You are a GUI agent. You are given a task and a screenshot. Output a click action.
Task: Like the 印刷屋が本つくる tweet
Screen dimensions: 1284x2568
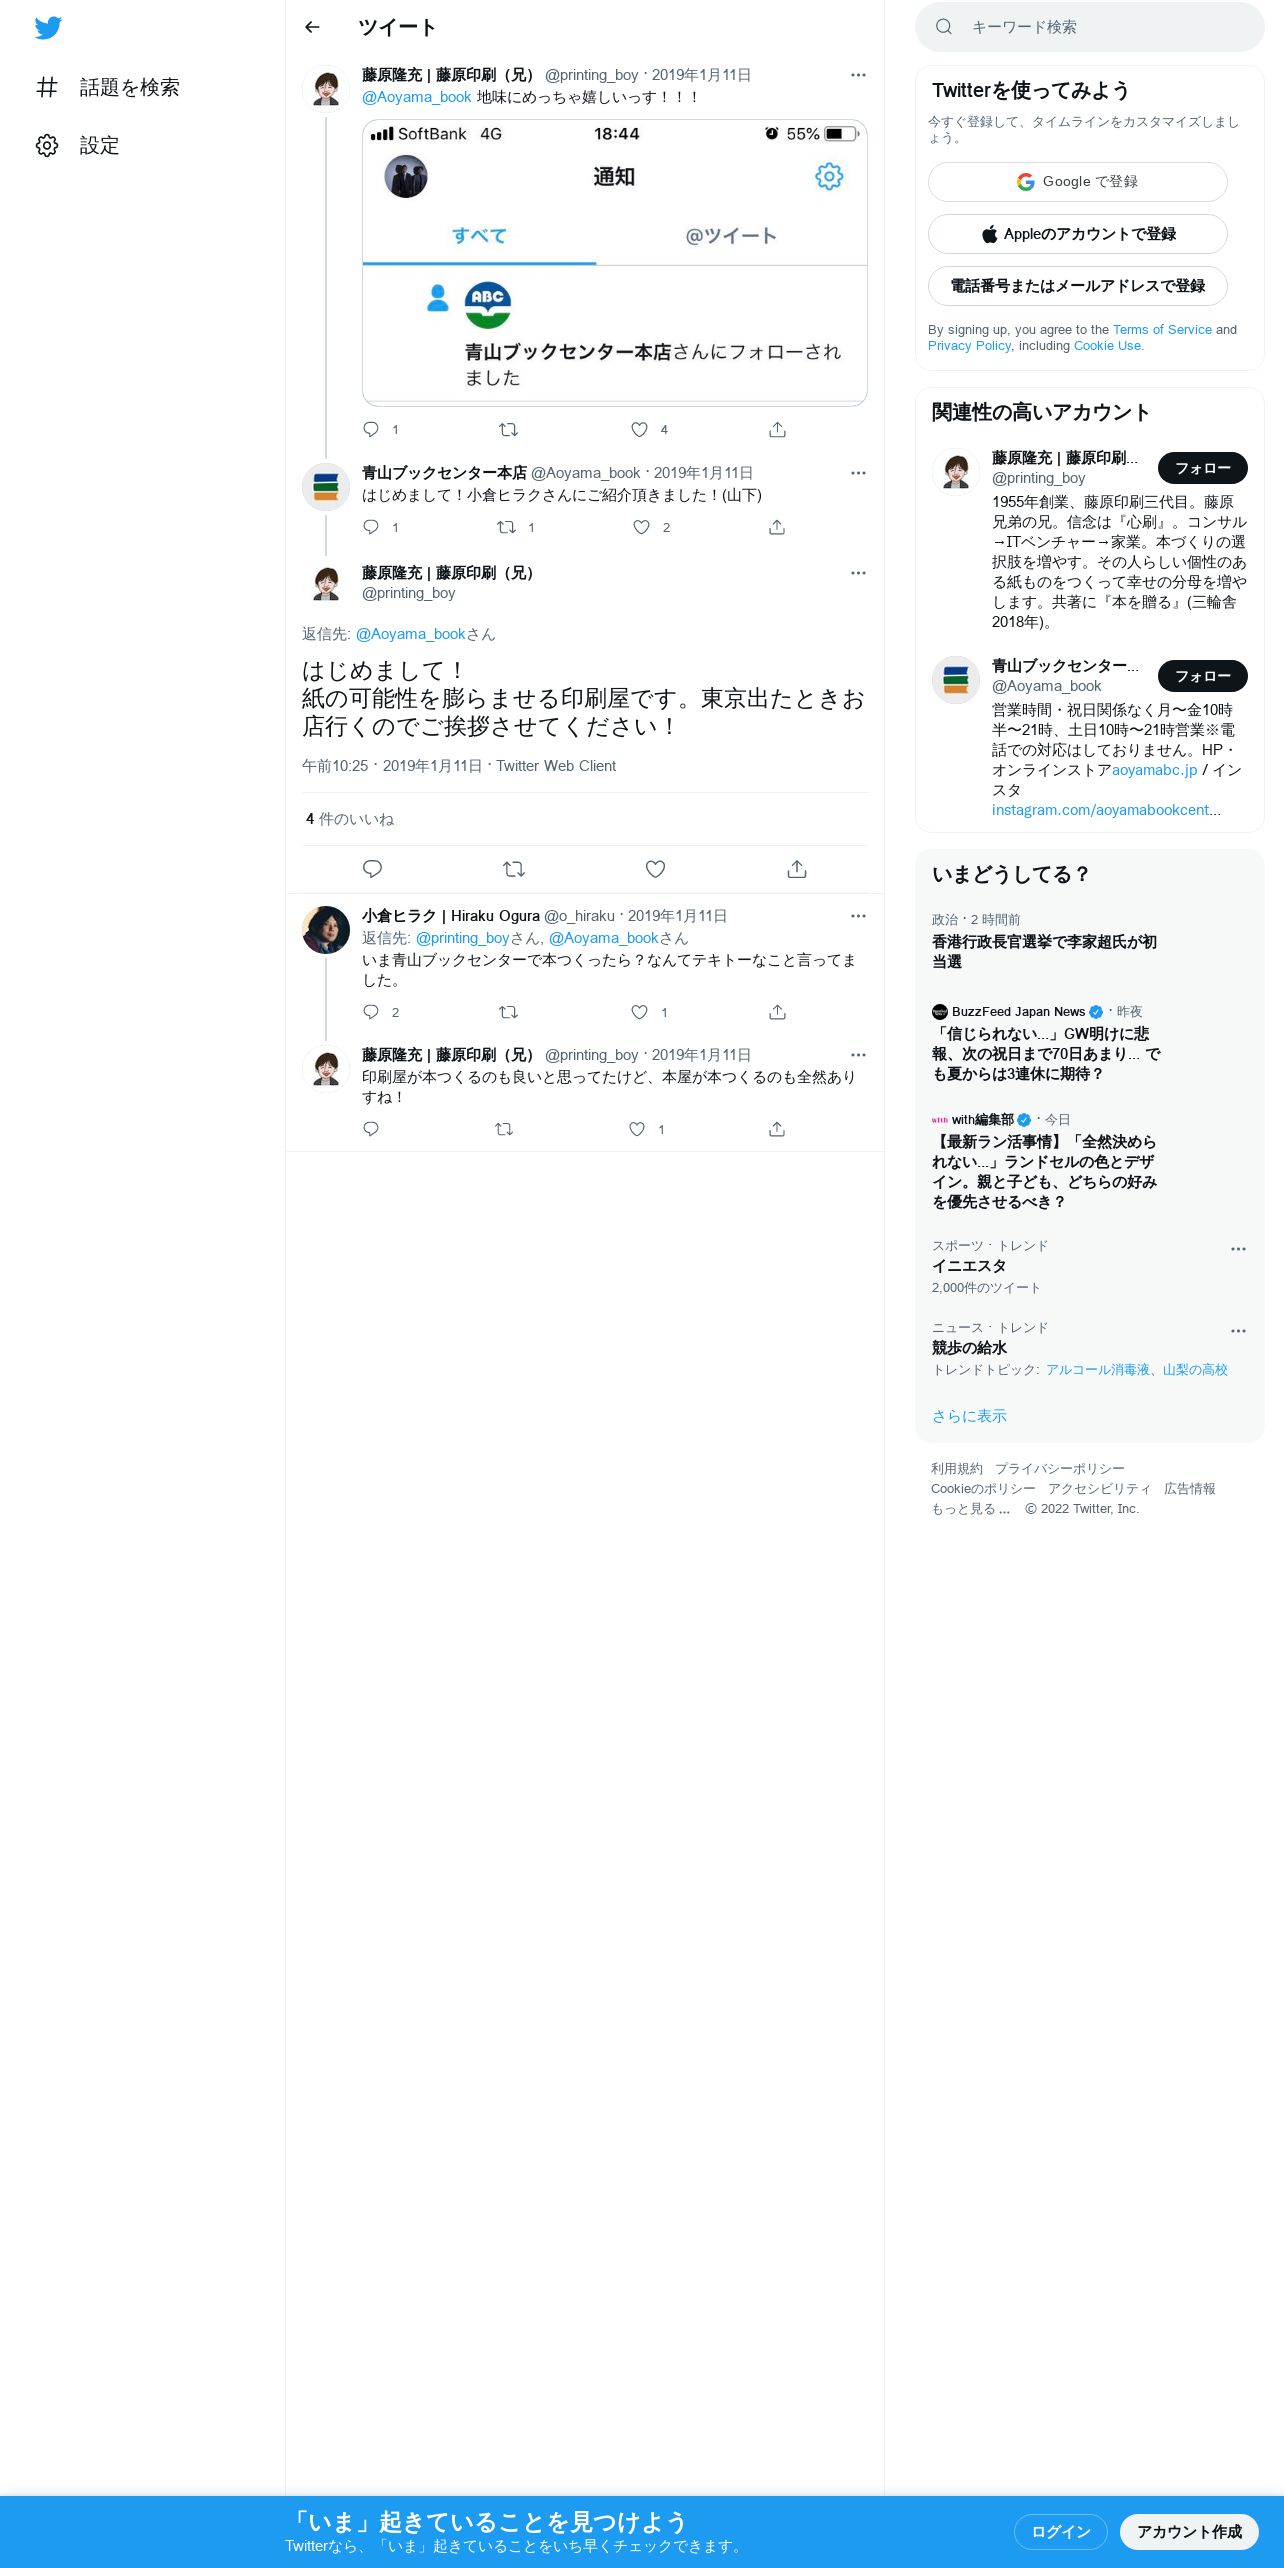tap(637, 1129)
